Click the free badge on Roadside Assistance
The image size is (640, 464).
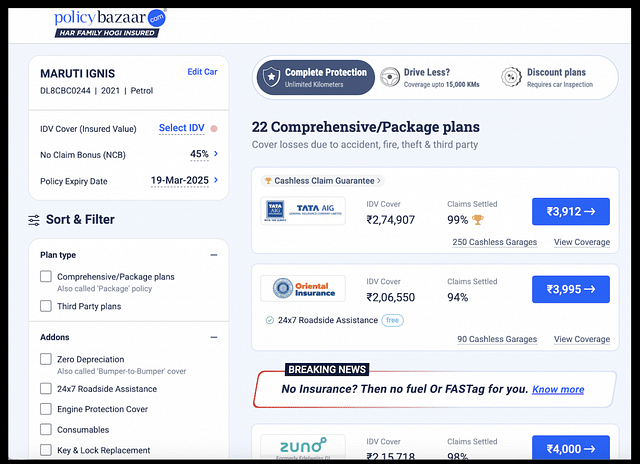tap(392, 320)
